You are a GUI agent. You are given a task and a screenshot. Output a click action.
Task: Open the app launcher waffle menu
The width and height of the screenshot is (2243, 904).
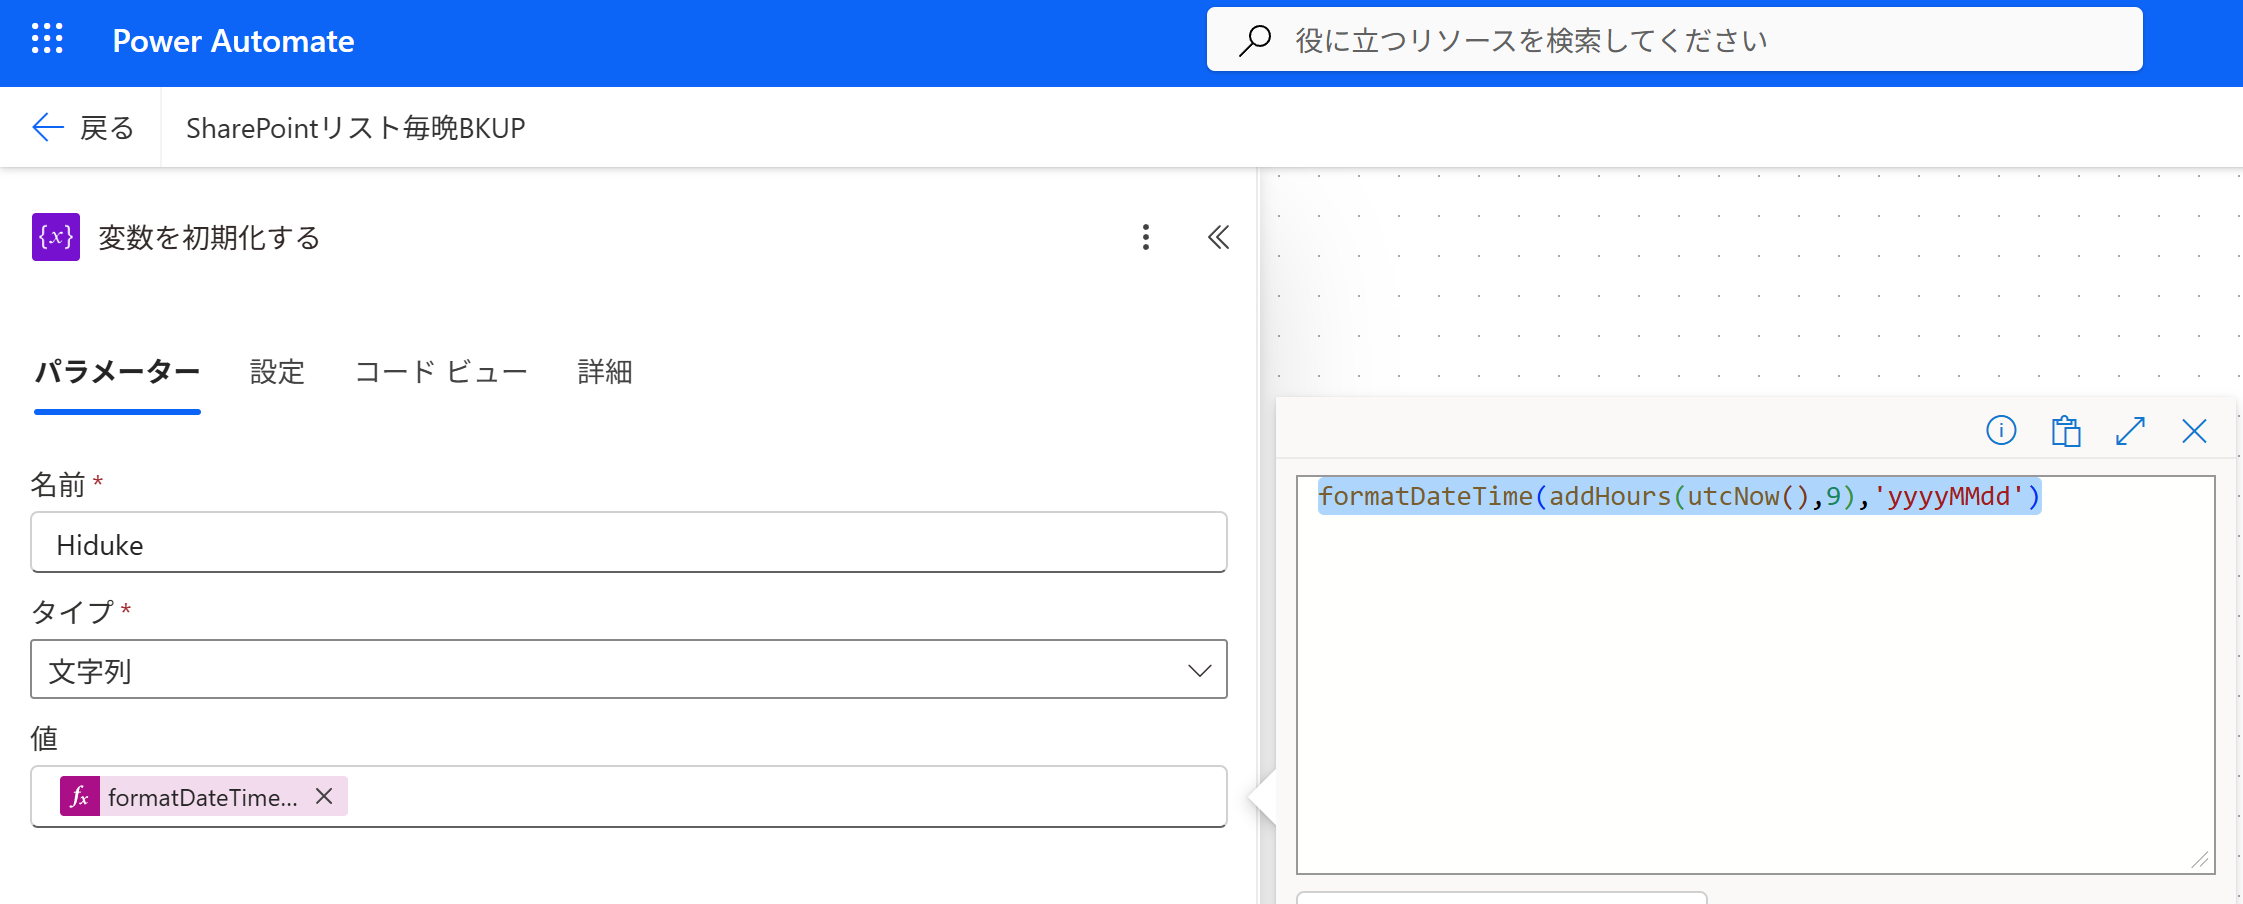click(47, 40)
